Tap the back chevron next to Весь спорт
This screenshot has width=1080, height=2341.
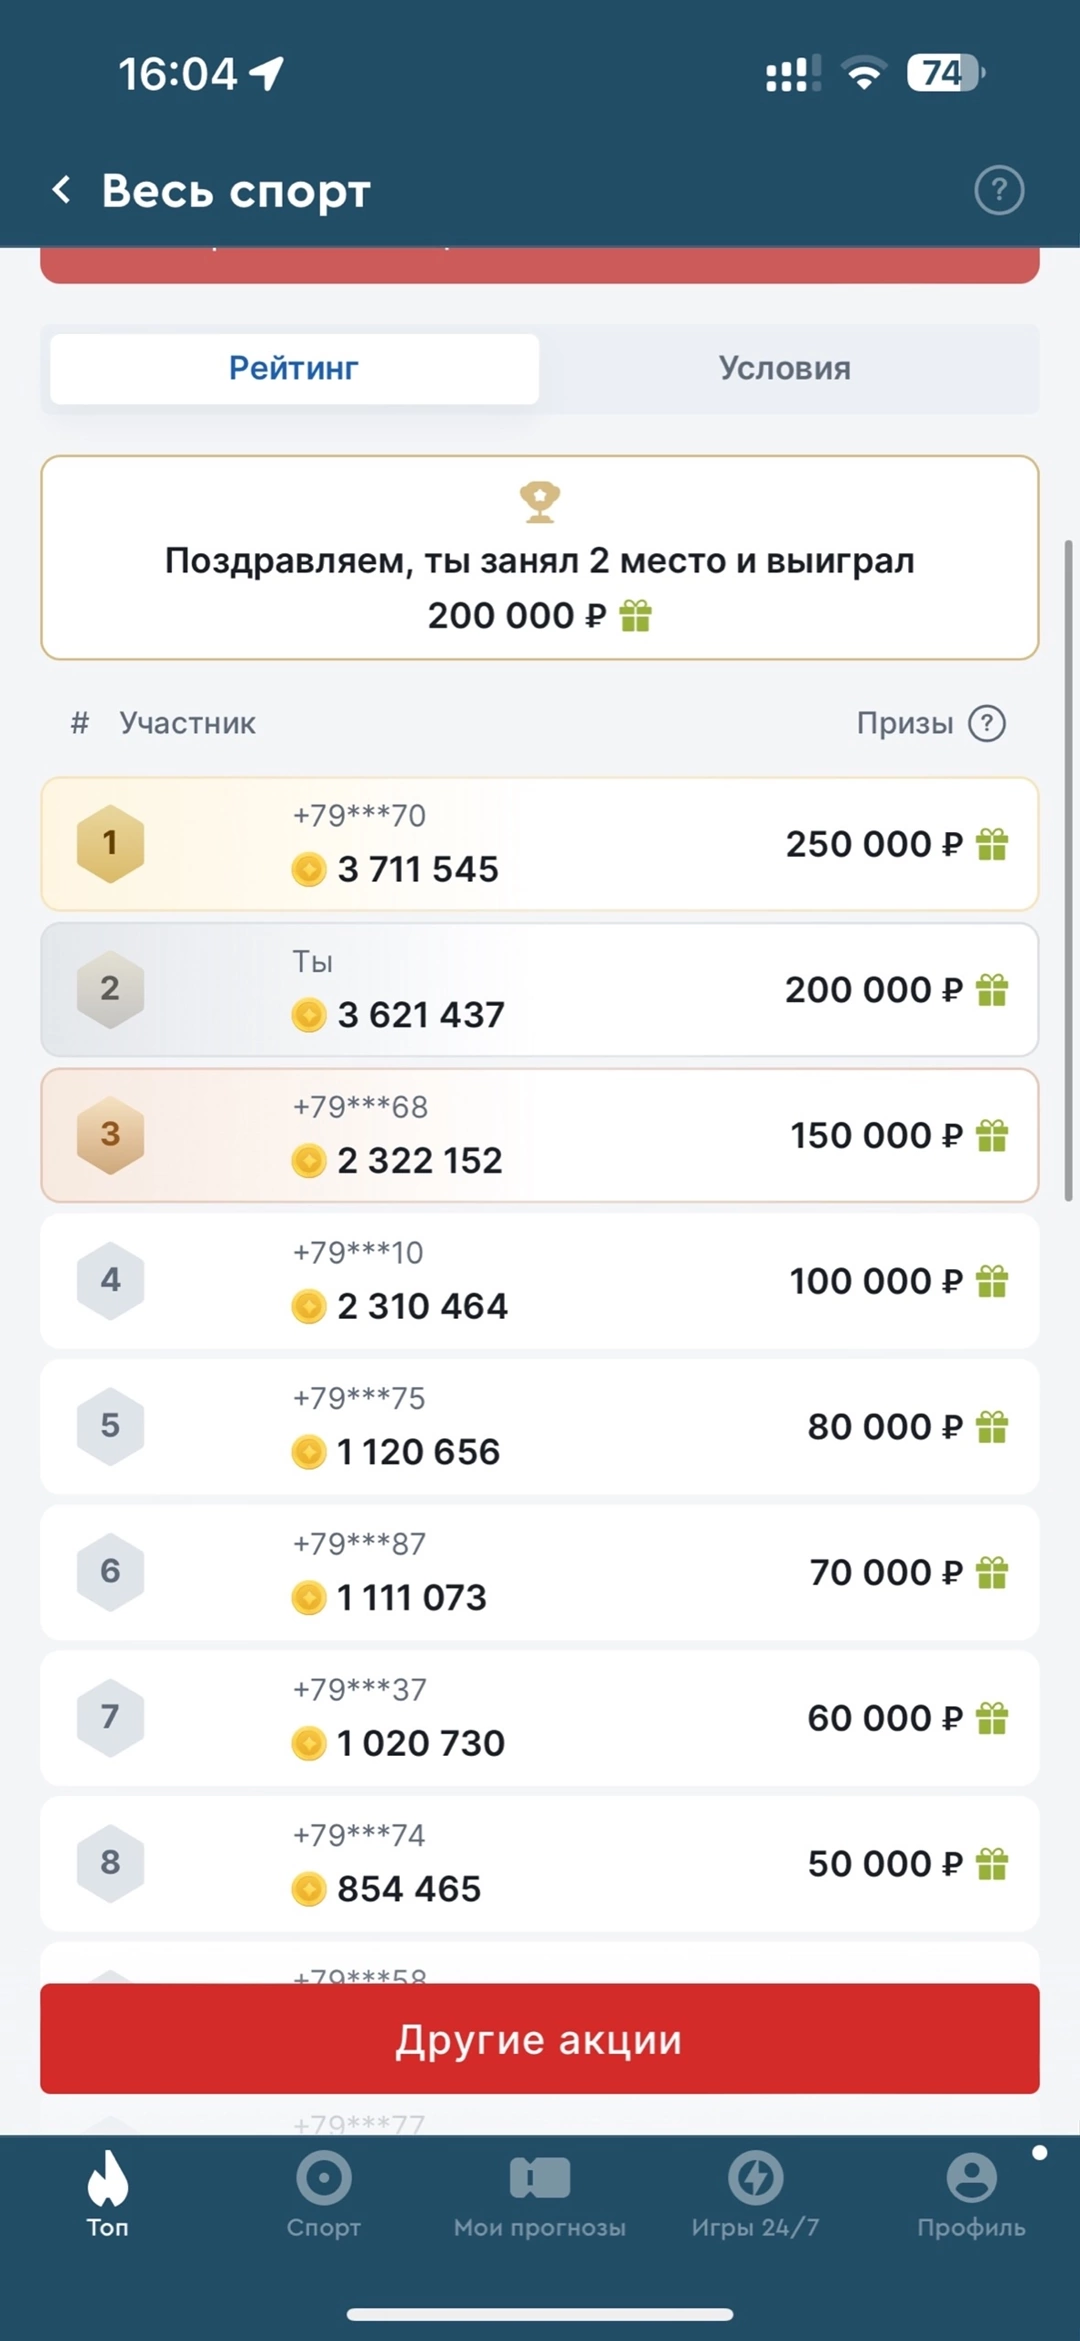pyautogui.click(x=62, y=189)
